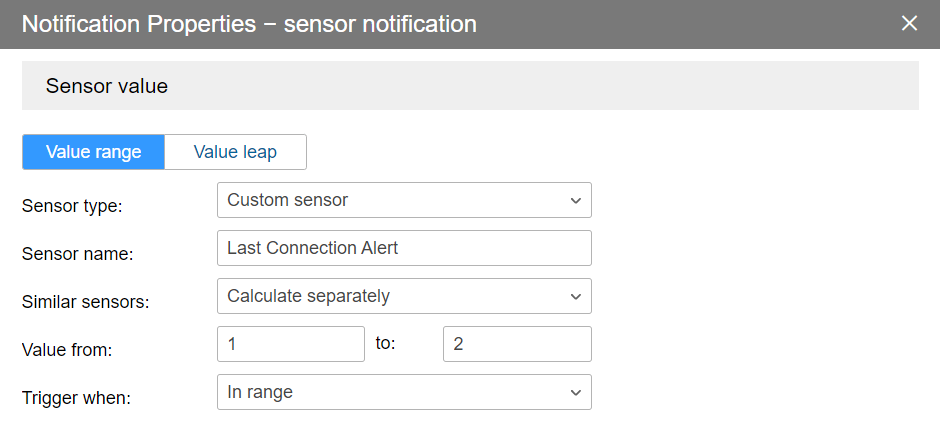Viewport: 940px width, 424px height.
Task: Click the Trigger when label
Action: pos(76,398)
